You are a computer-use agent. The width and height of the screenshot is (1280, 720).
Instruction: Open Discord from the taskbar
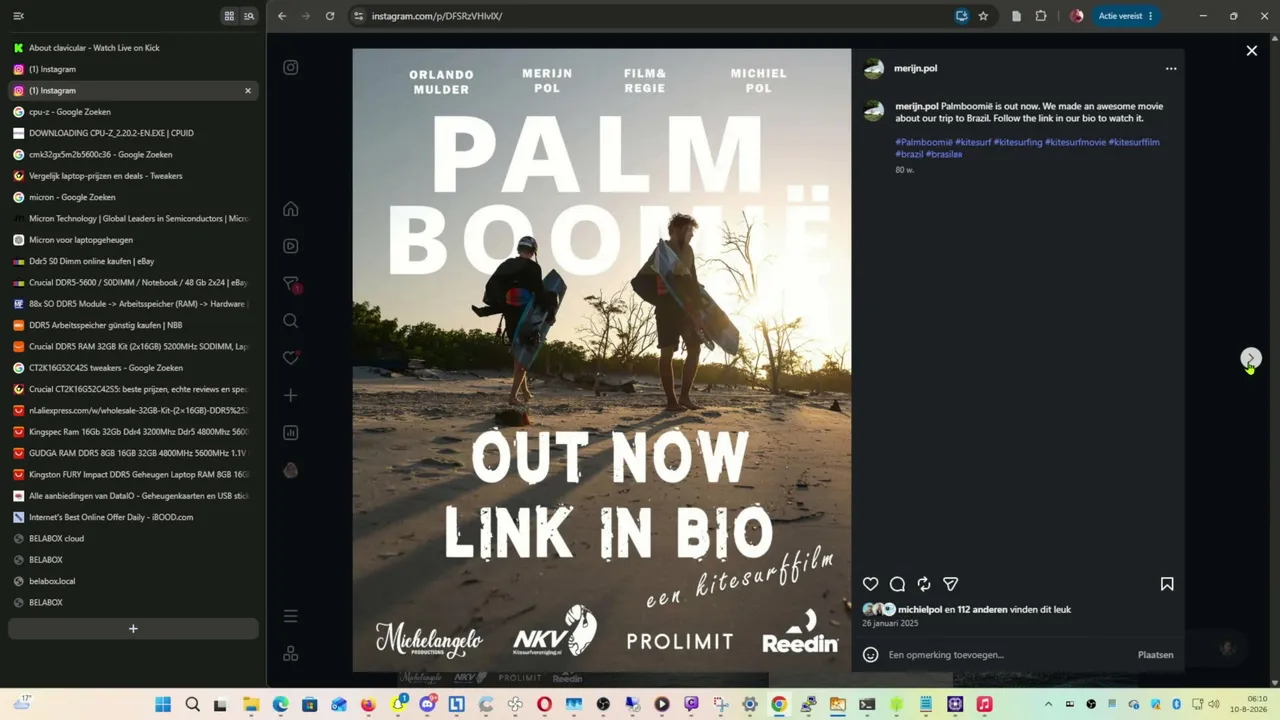(427, 705)
